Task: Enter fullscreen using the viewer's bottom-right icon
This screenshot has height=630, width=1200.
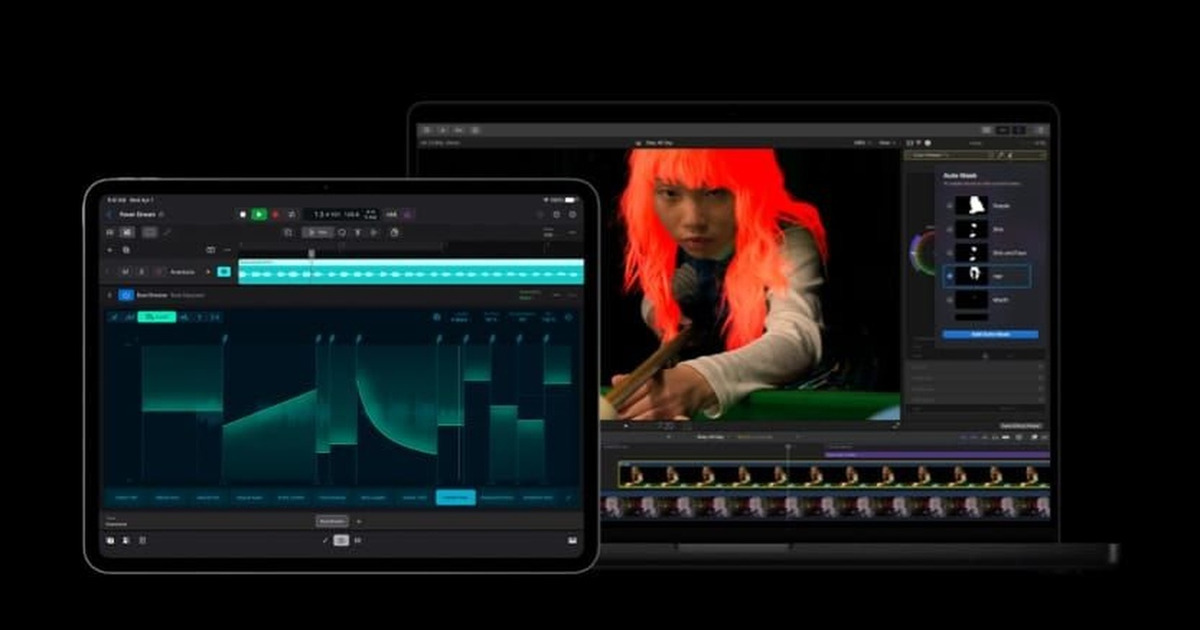Action: (895, 425)
